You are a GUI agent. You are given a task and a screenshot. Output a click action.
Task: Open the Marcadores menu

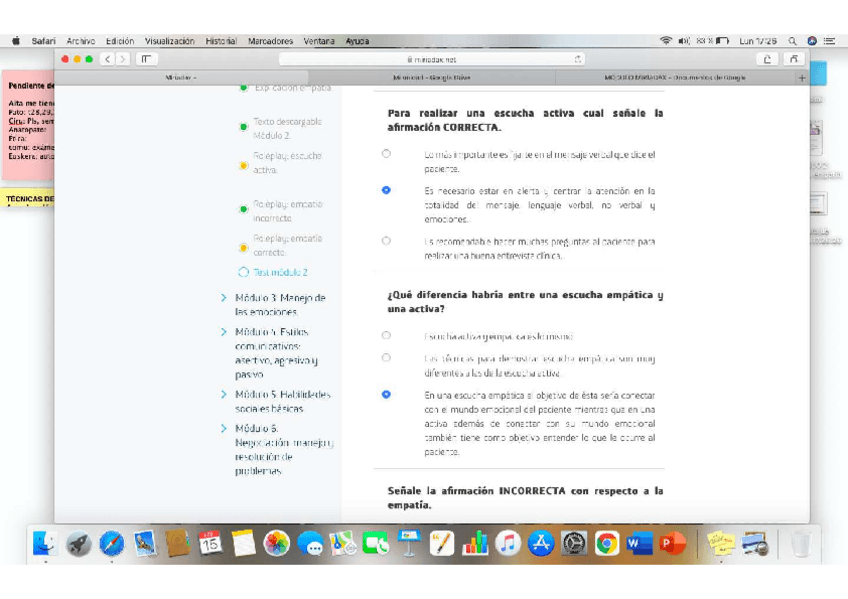pyautogui.click(x=270, y=41)
